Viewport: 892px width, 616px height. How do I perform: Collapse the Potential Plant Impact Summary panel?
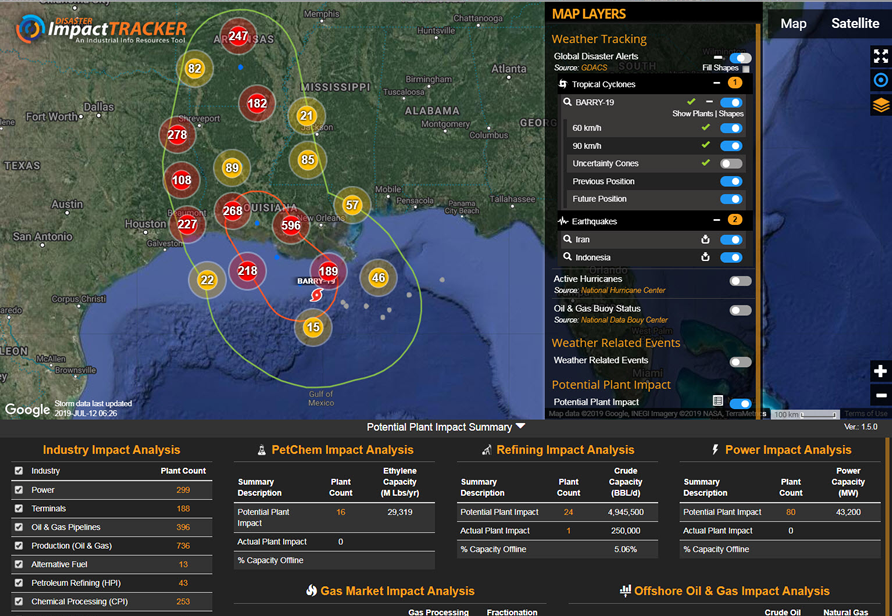pyautogui.click(x=520, y=426)
